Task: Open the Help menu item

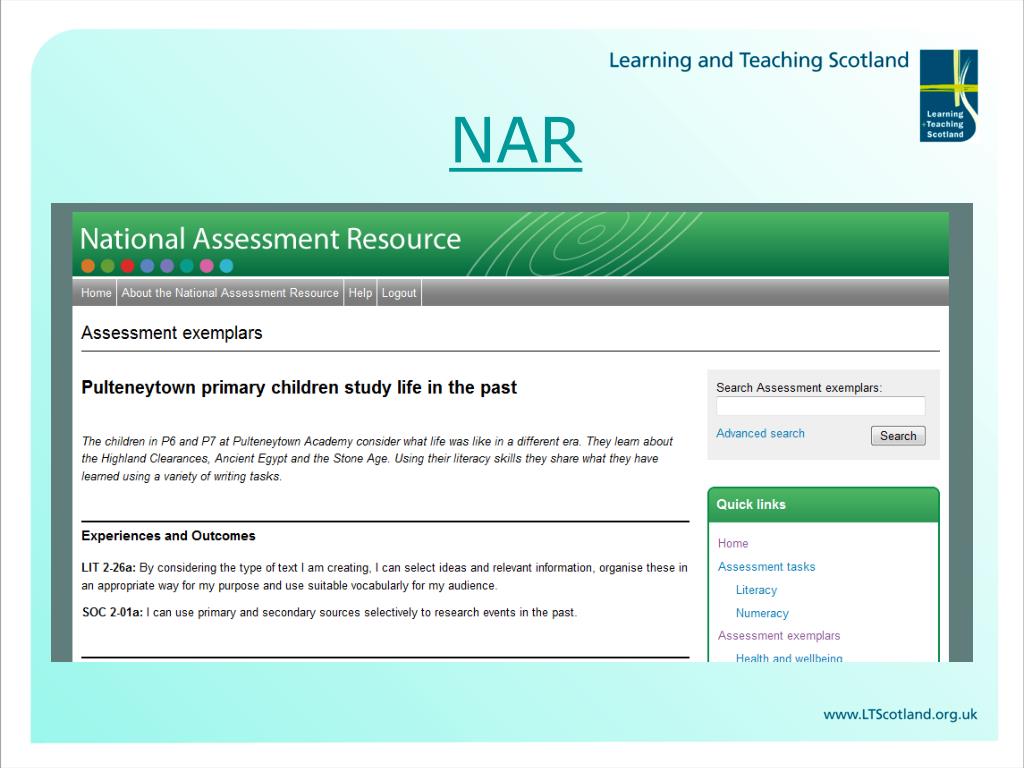Action: pyautogui.click(x=360, y=293)
